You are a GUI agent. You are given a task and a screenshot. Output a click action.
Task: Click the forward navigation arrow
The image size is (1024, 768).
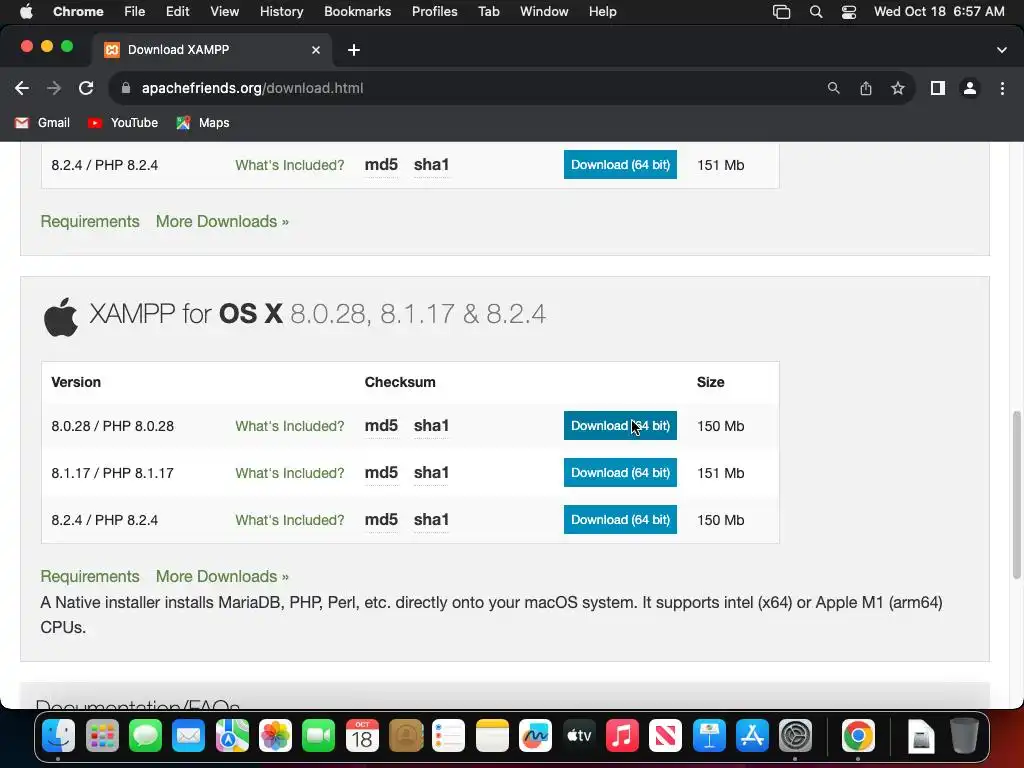pyautogui.click(x=54, y=88)
